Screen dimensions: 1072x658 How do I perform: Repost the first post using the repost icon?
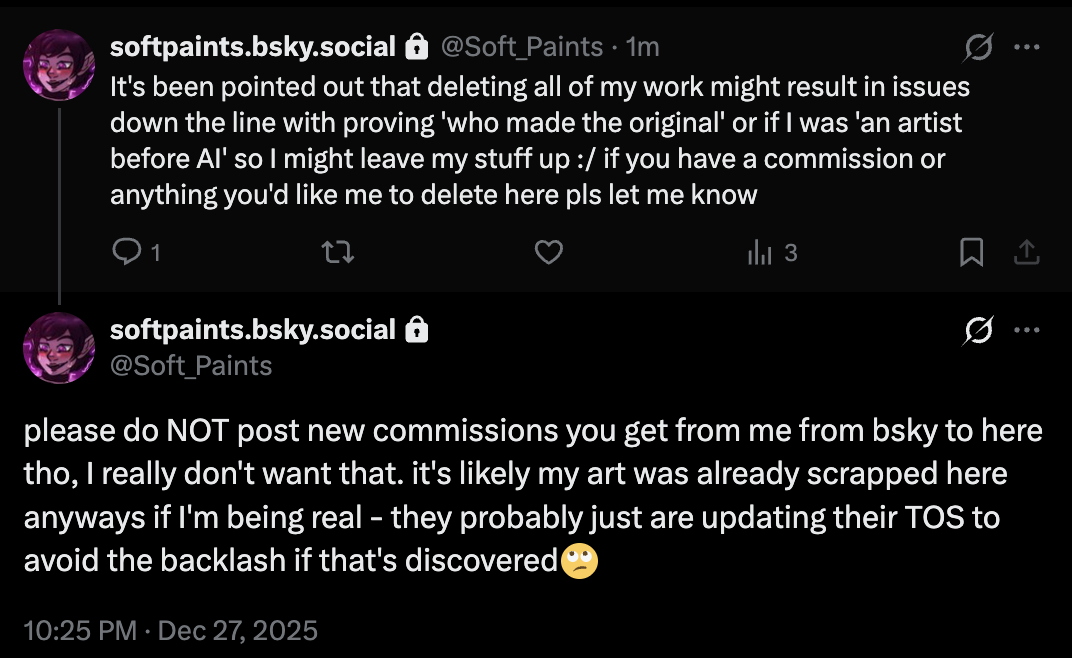point(339,253)
